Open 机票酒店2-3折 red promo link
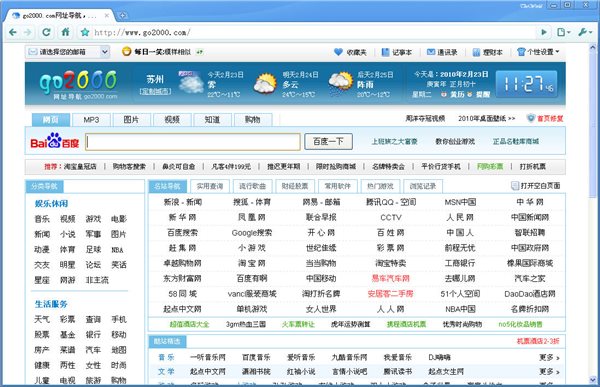 click(538, 341)
